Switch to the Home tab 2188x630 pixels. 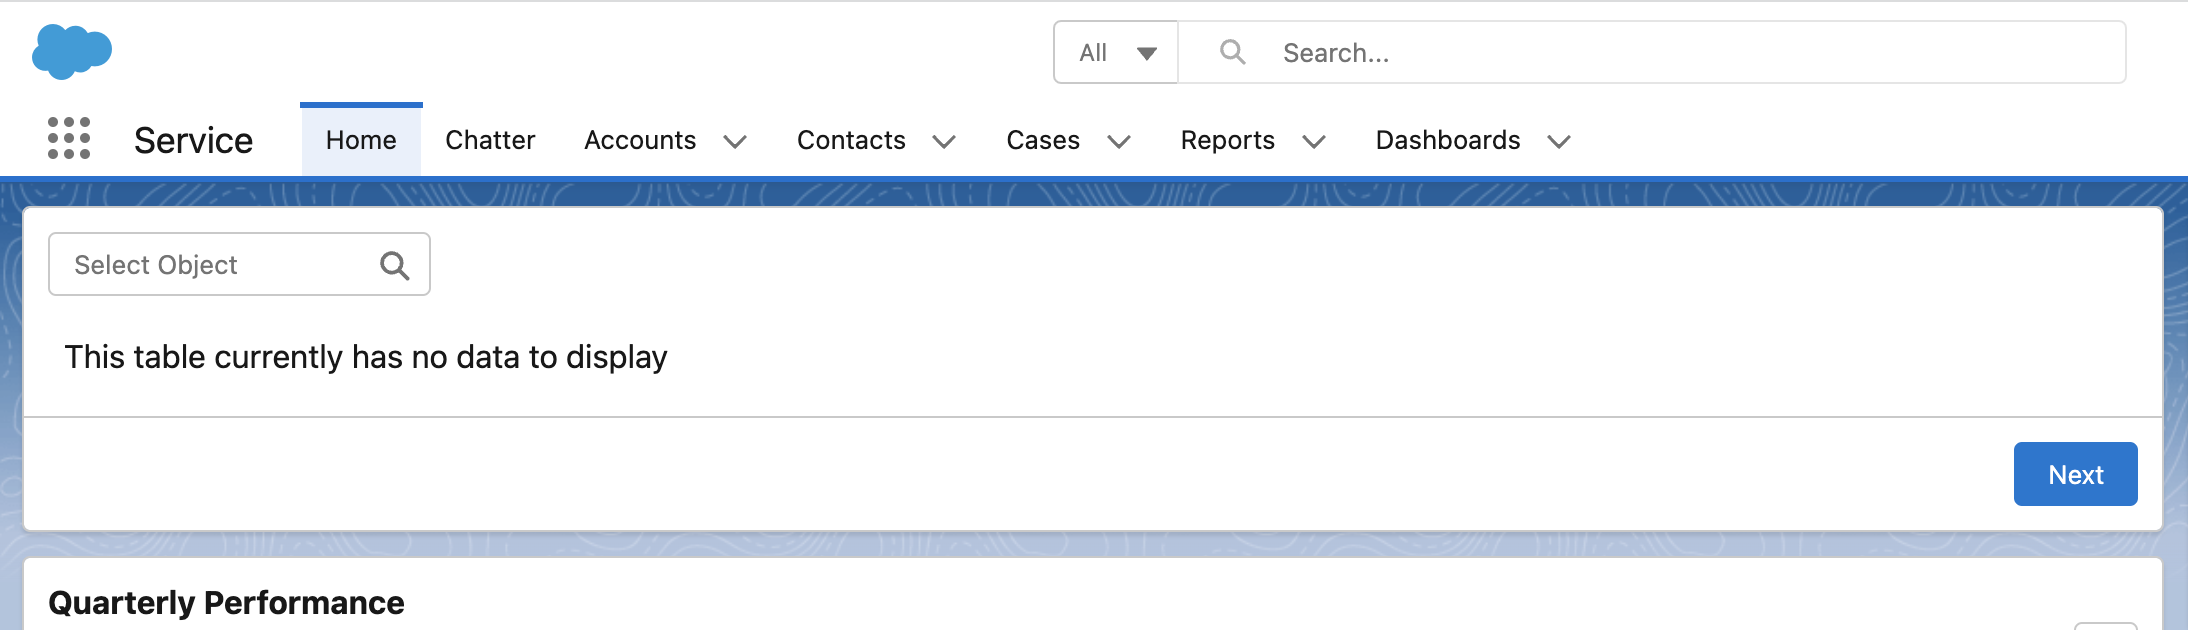[360, 140]
